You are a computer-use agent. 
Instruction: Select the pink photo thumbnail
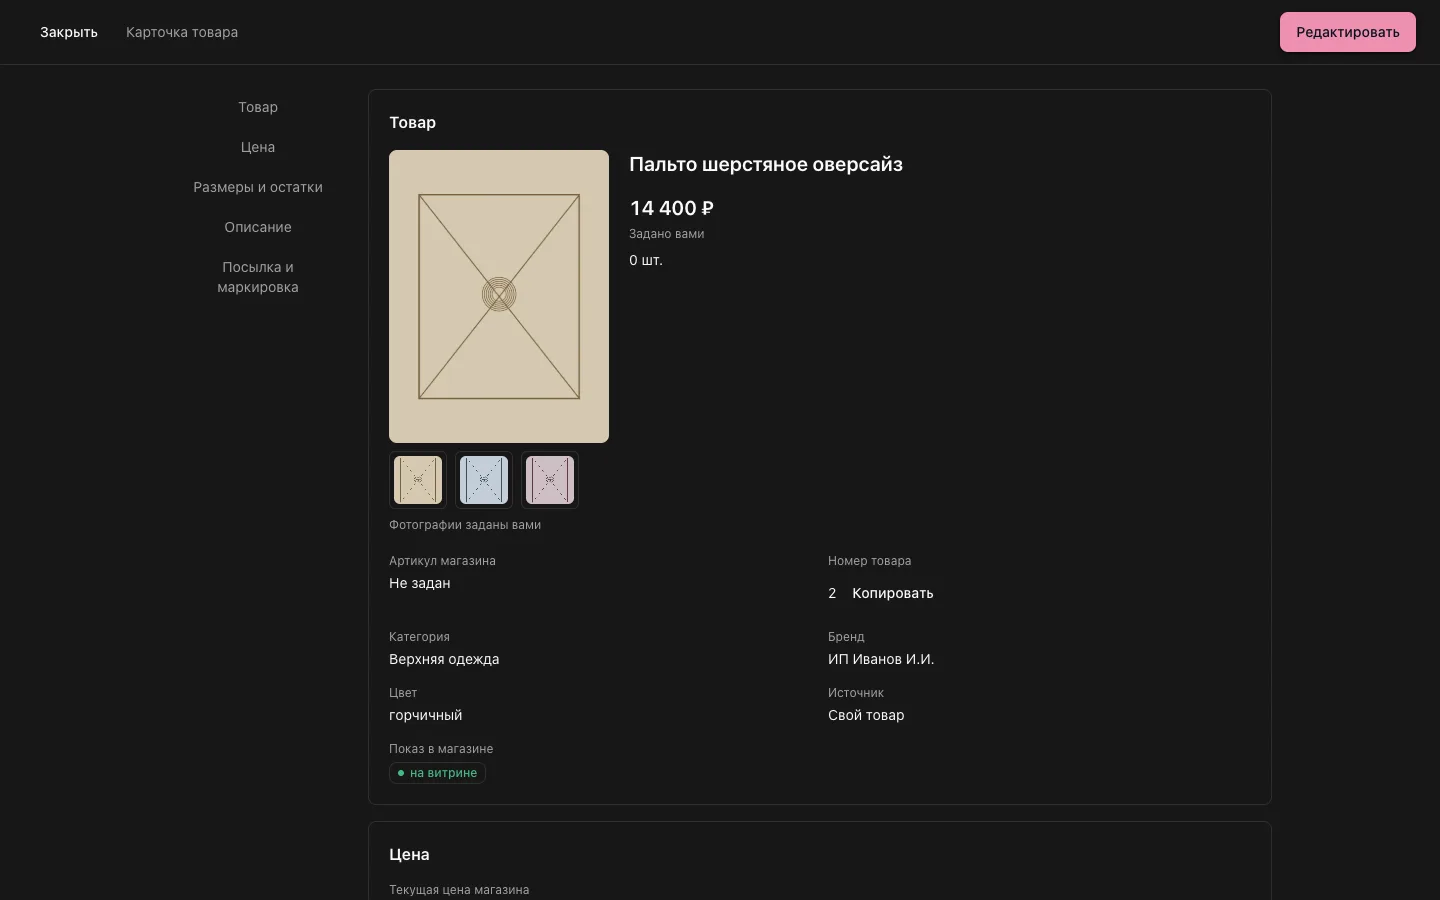coord(550,480)
